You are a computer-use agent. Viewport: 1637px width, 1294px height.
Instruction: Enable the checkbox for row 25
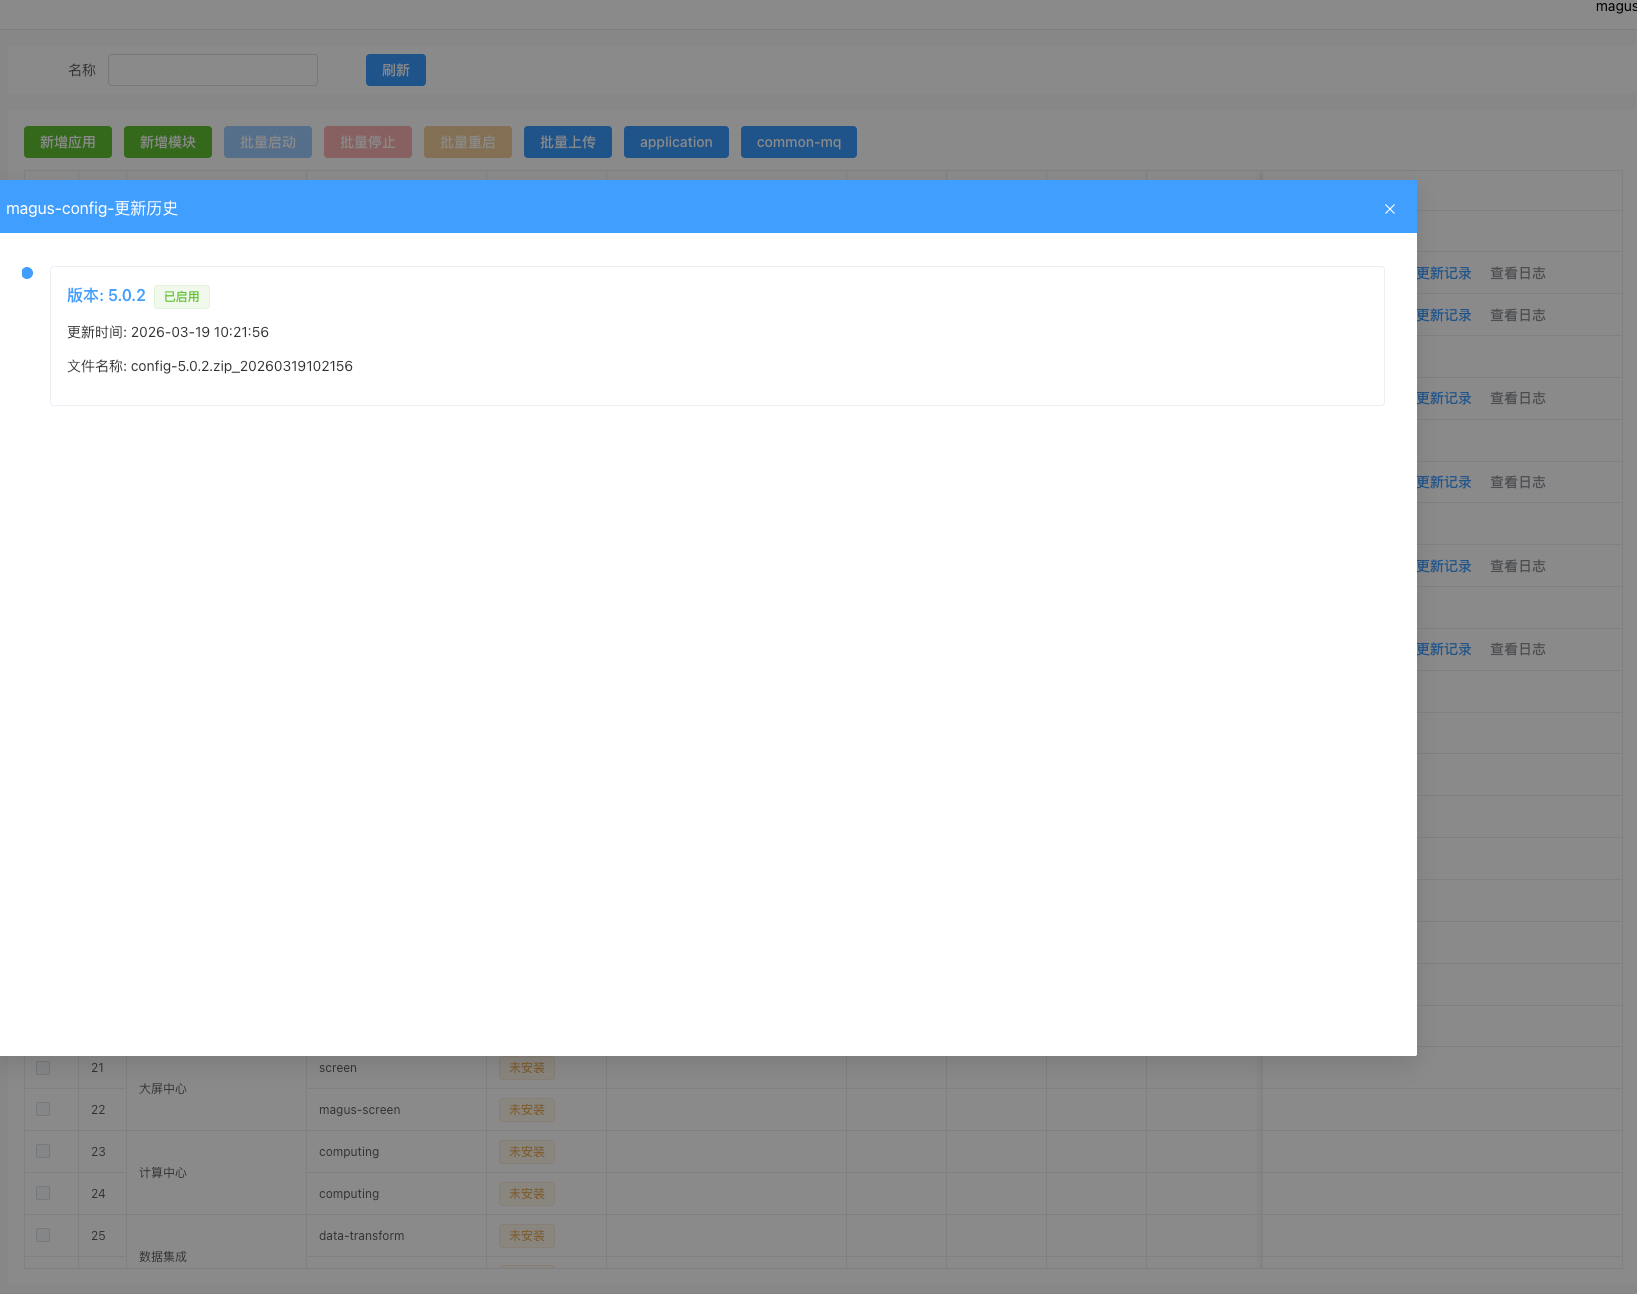tap(43, 1235)
